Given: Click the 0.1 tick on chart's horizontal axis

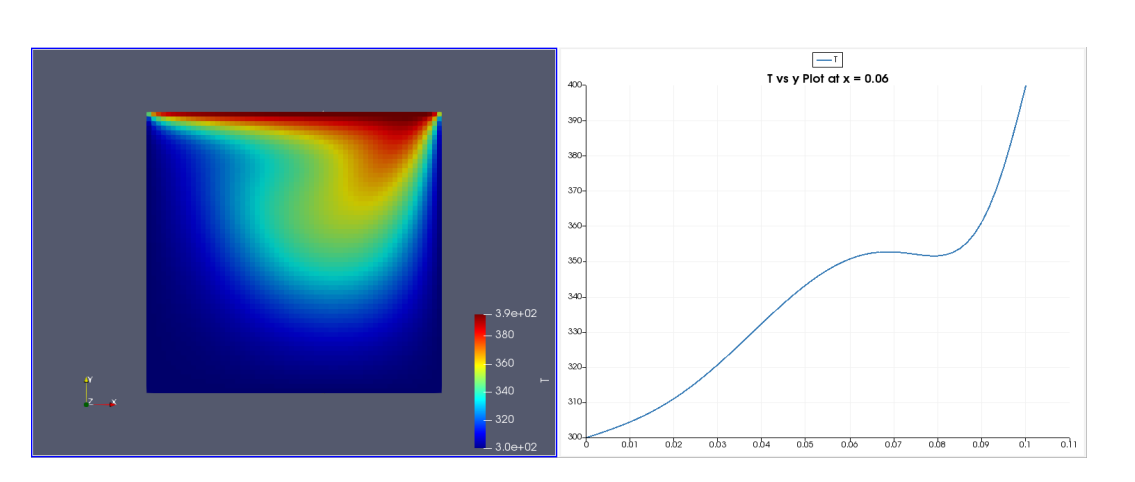Looking at the screenshot, I should click(1025, 444).
